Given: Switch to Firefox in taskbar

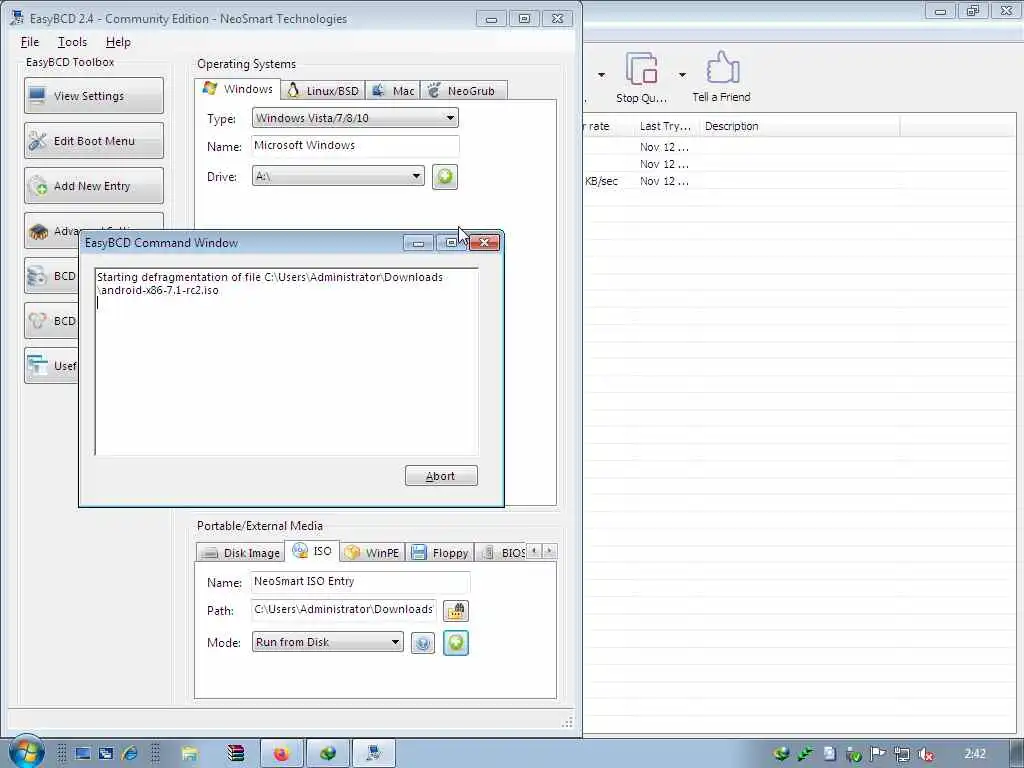Looking at the screenshot, I should (x=281, y=754).
